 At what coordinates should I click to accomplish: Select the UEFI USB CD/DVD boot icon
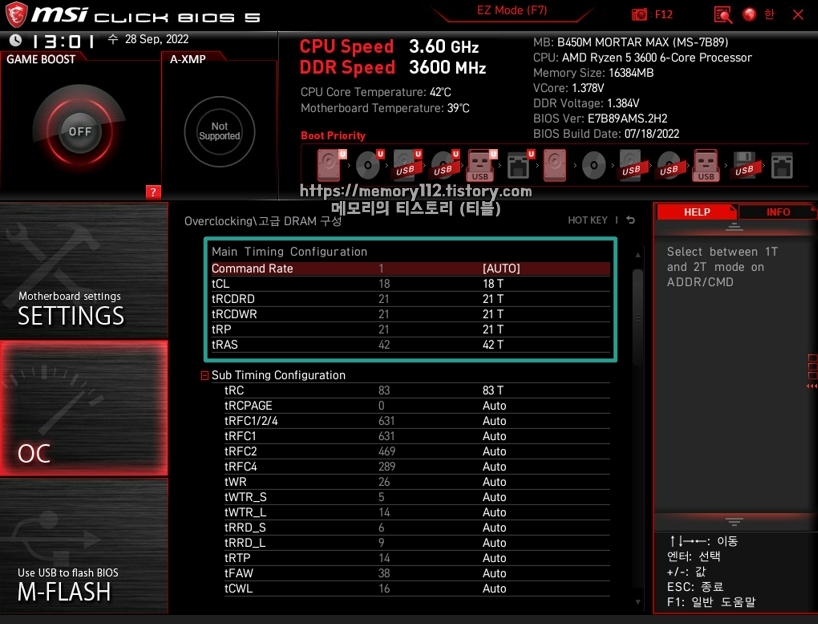coord(444,165)
